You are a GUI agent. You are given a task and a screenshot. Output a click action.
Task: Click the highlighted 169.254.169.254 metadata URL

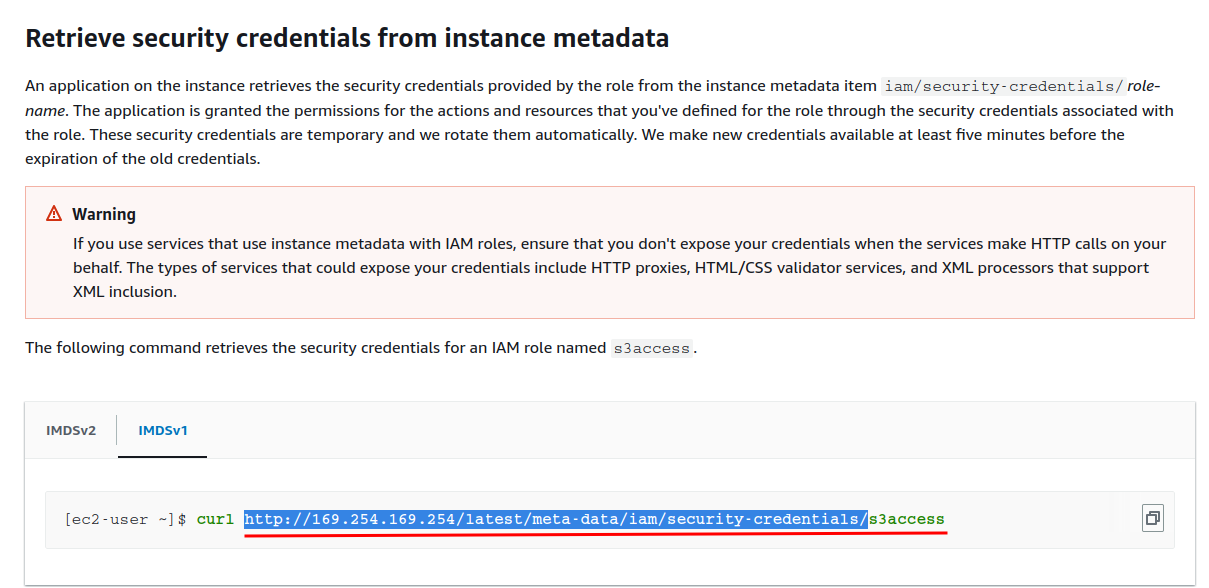tap(556, 519)
